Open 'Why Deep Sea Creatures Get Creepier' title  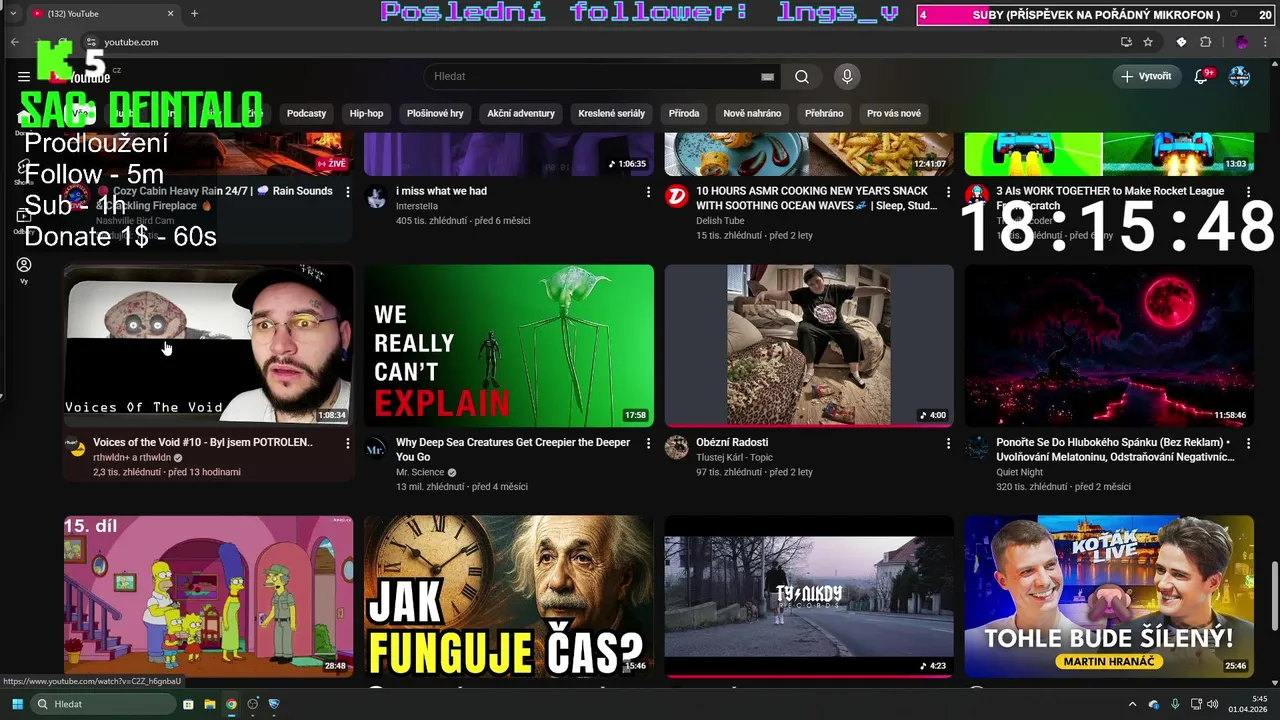513,449
